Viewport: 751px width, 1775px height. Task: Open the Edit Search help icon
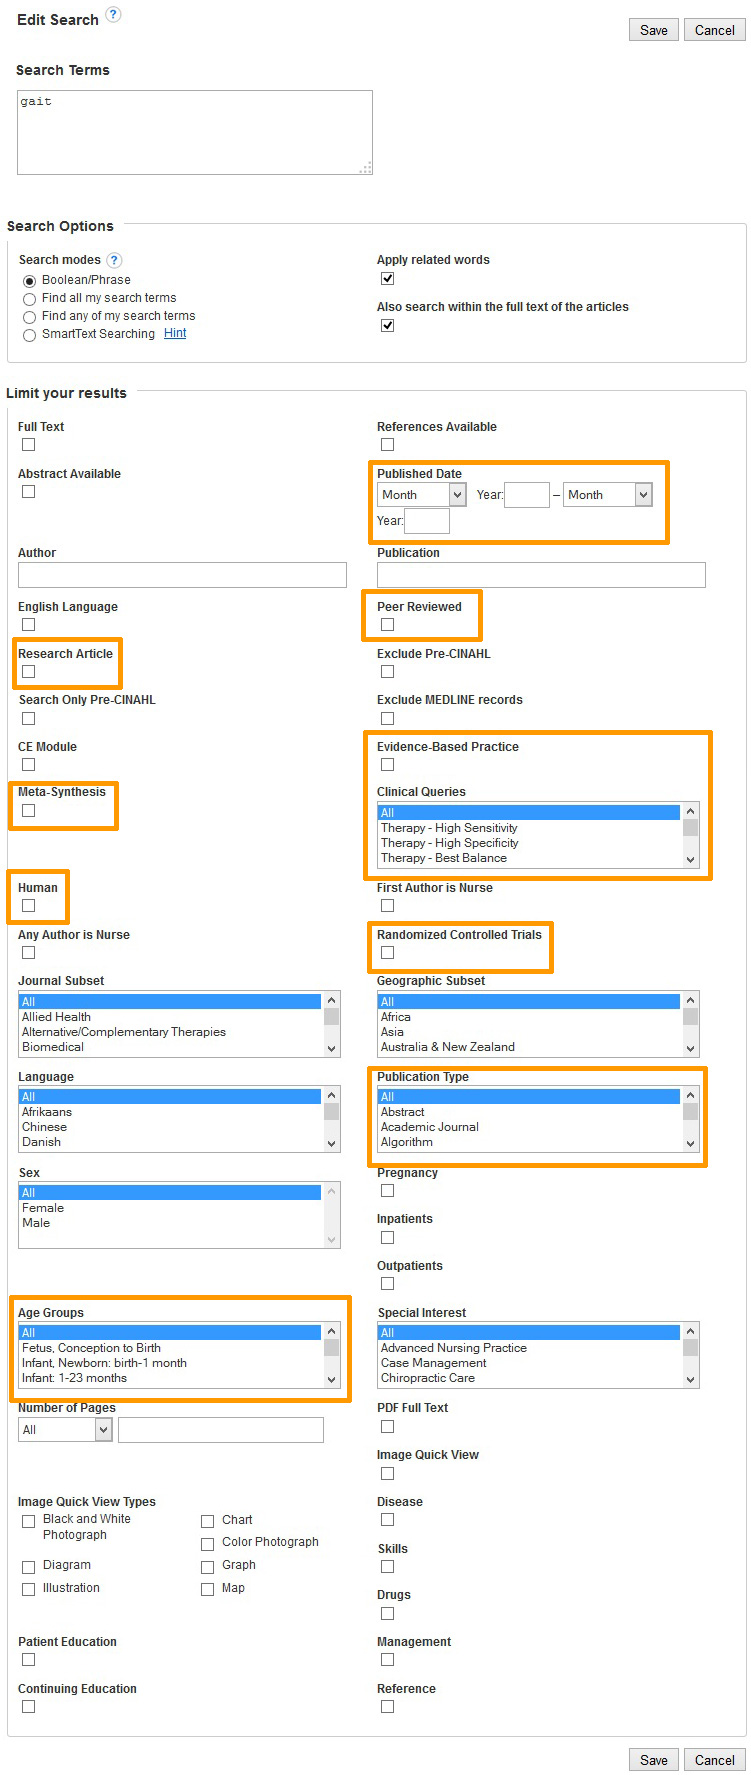113,15
